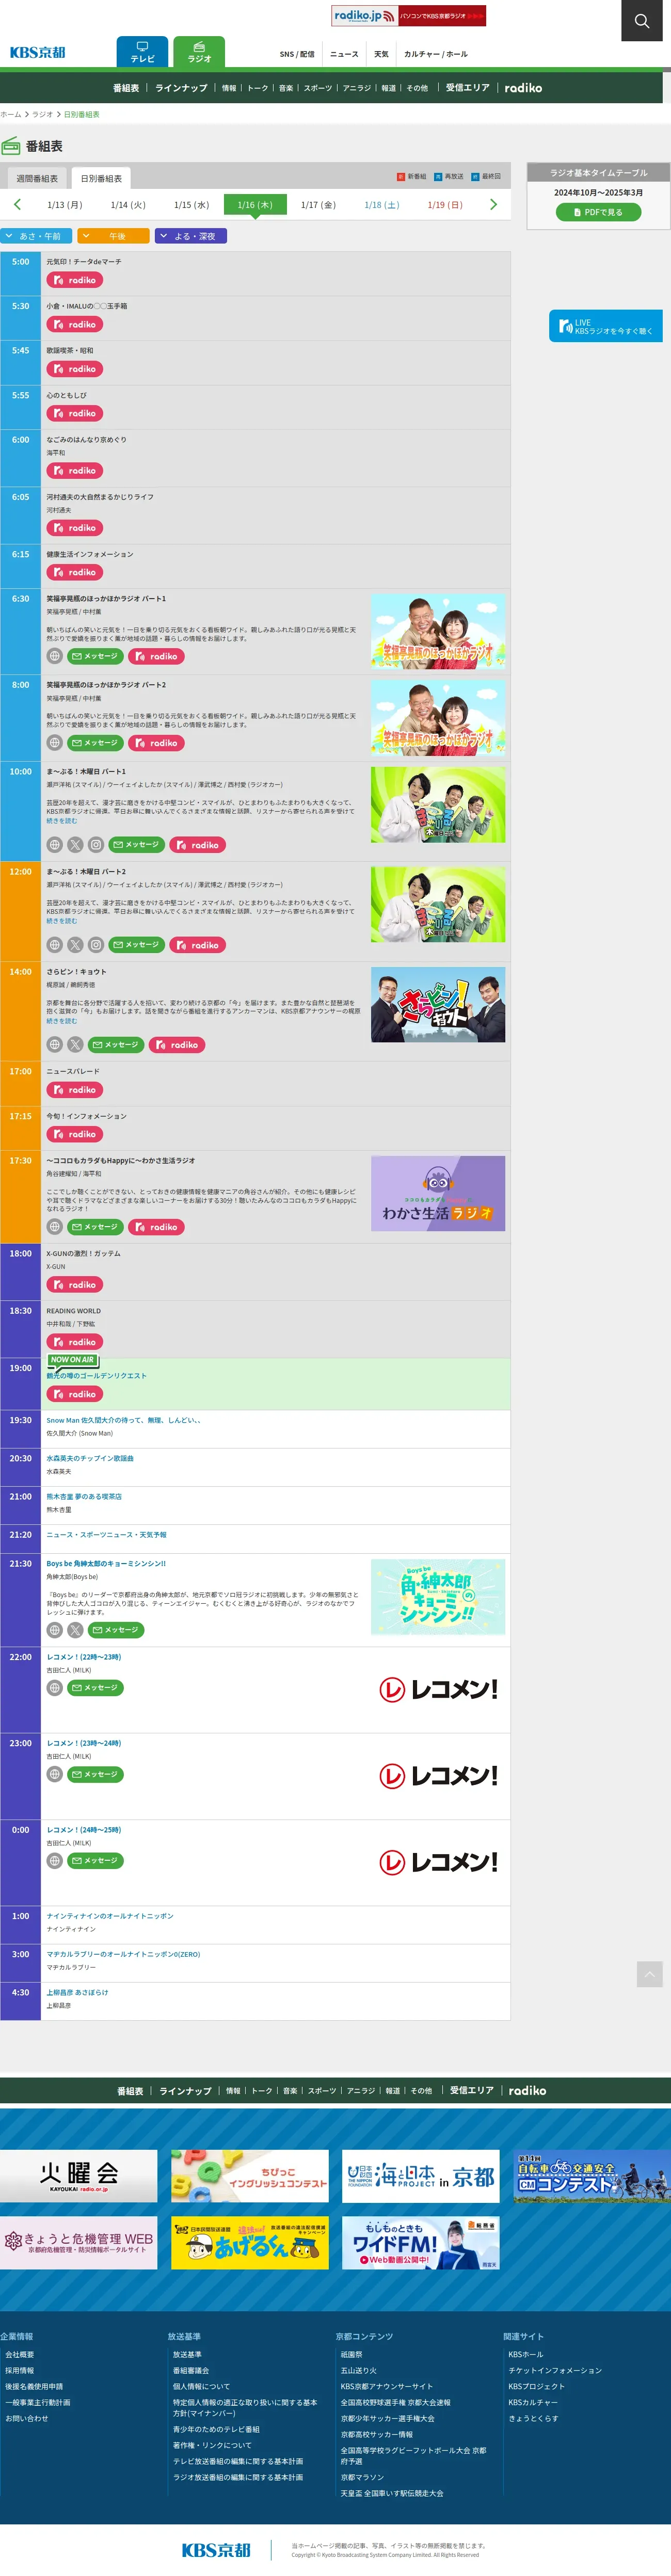Open globe icon for Boys be 角紳太郎 show
This screenshot has width=671, height=2576.
coord(55,1630)
